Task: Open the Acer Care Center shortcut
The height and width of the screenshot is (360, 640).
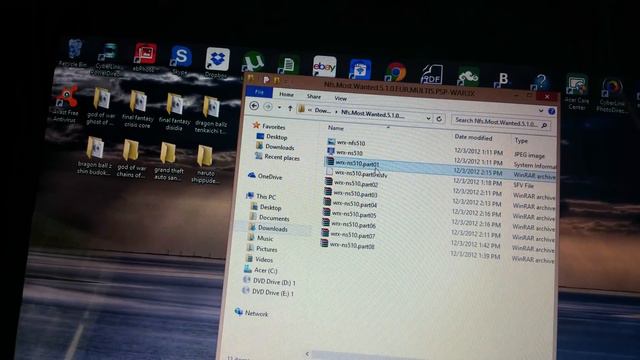Action: (x=576, y=92)
